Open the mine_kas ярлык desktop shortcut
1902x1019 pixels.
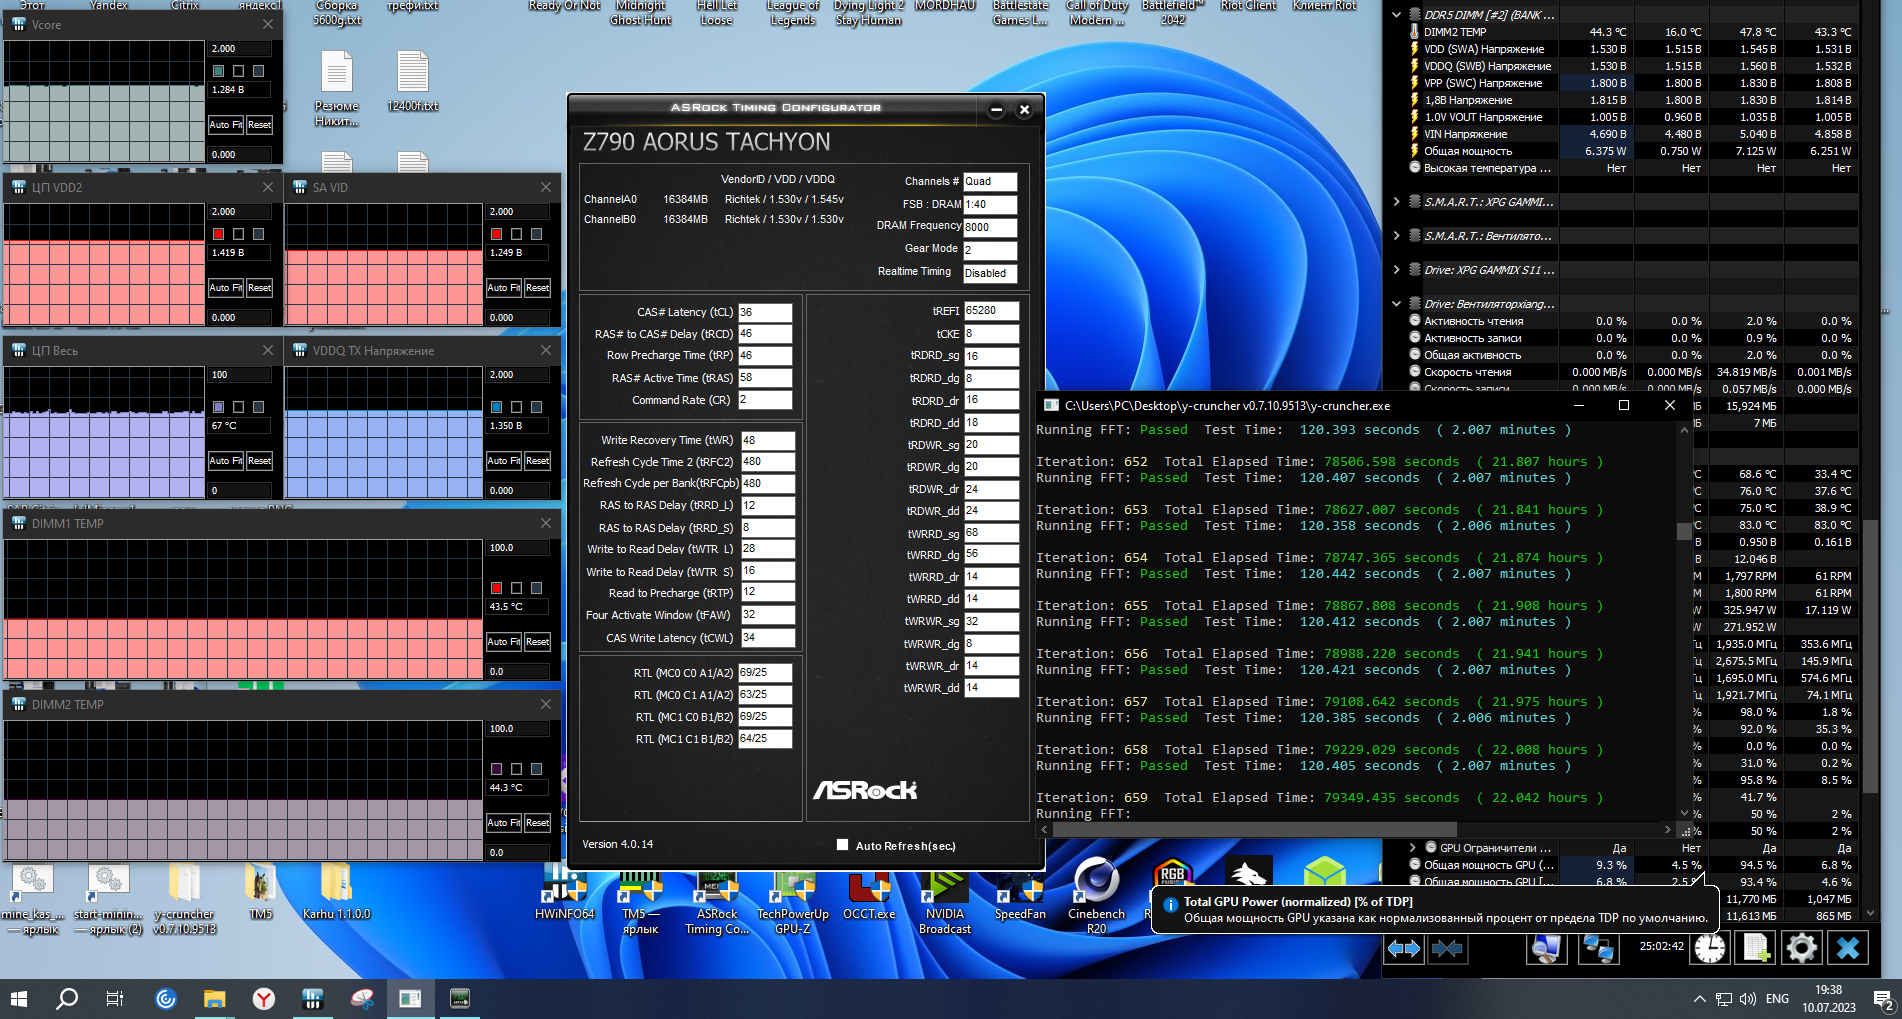[32, 898]
